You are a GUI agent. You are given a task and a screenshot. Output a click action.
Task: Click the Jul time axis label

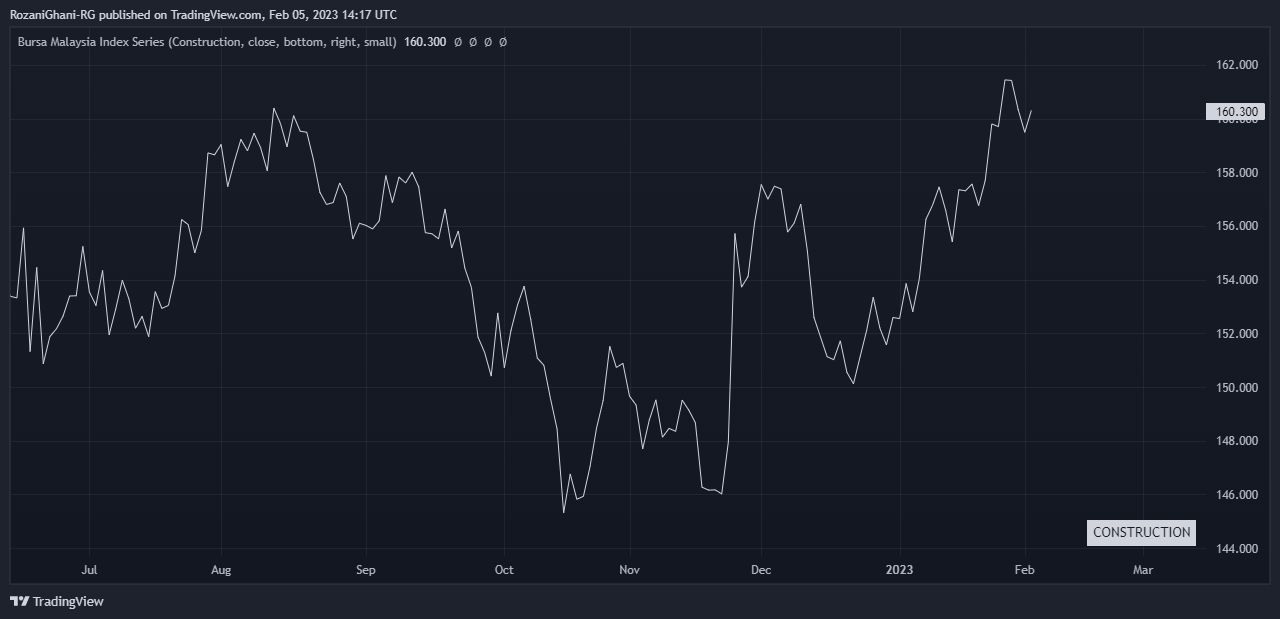click(89, 570)
